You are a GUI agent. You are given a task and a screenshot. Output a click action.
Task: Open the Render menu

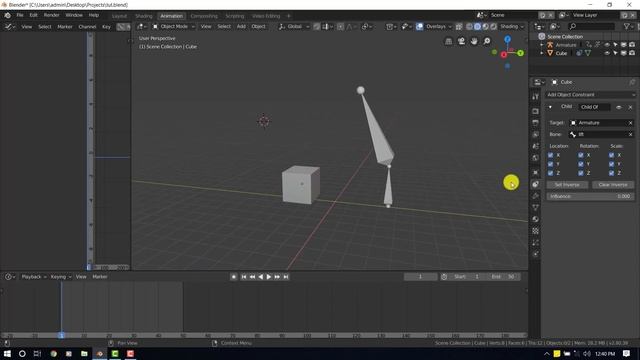51,16
